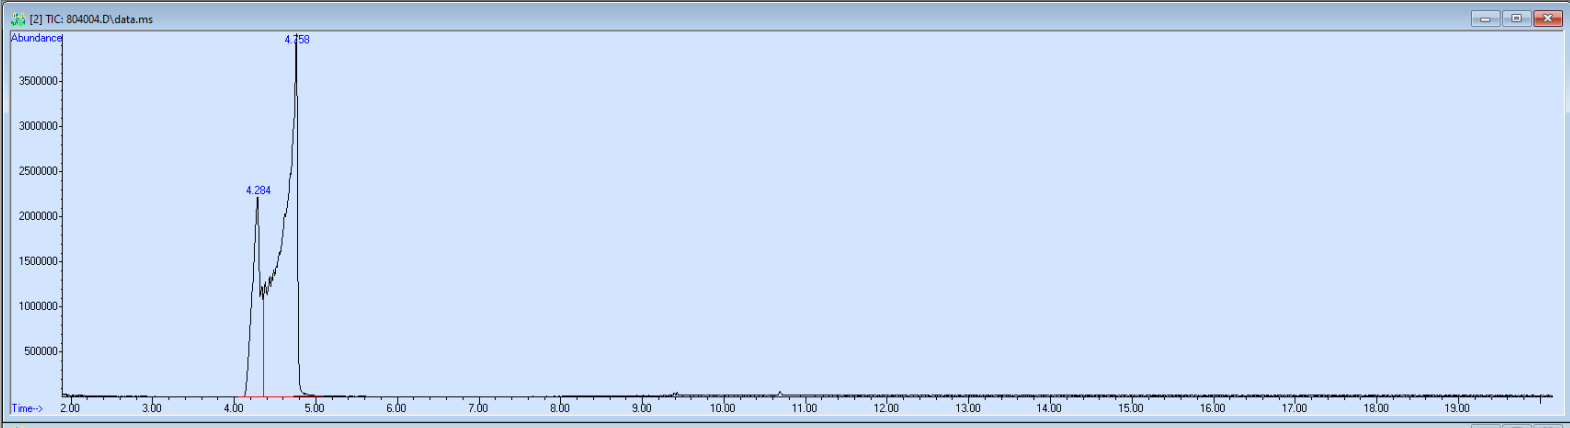This screenshot has width=1570, height=428.
Task: Click the 9.00 time axis label
Action: point(641,408)
